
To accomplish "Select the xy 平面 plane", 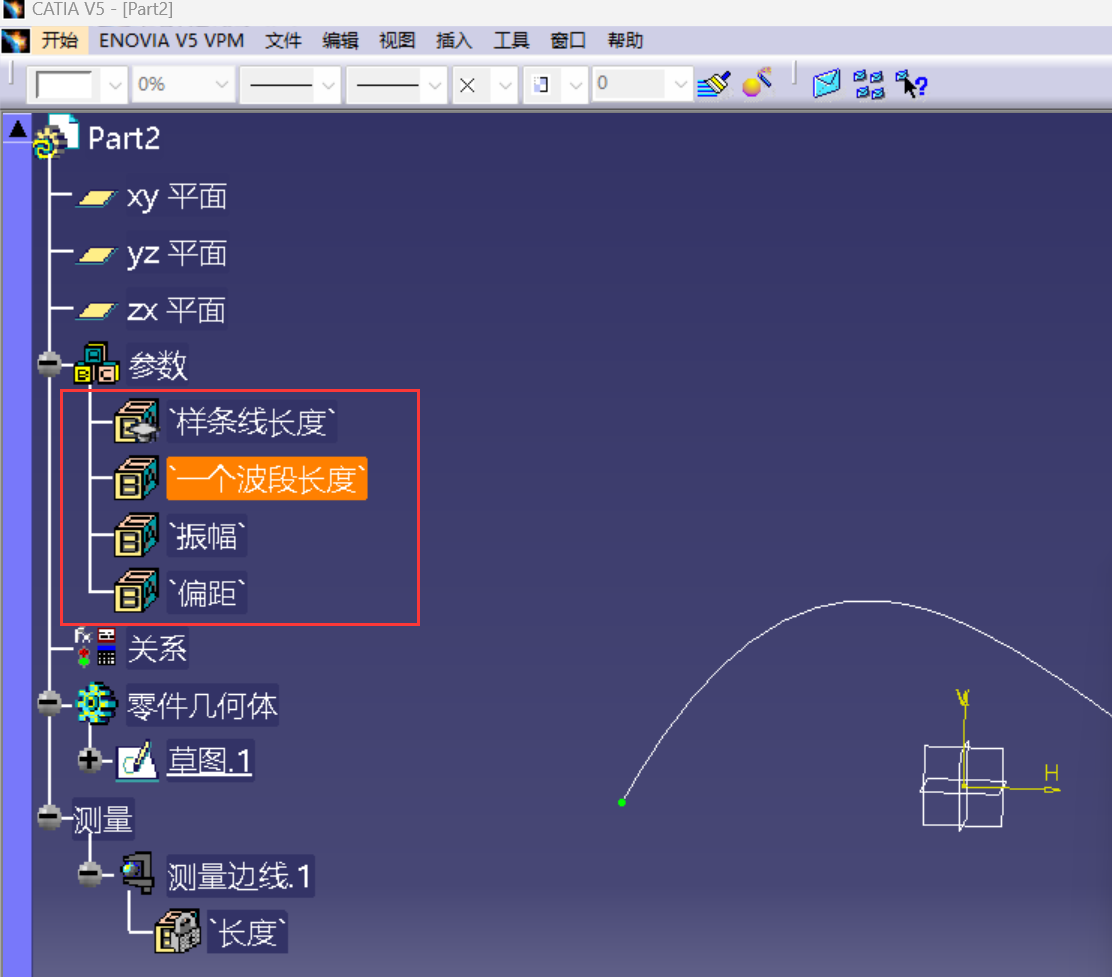I will [x=177, y=196].
